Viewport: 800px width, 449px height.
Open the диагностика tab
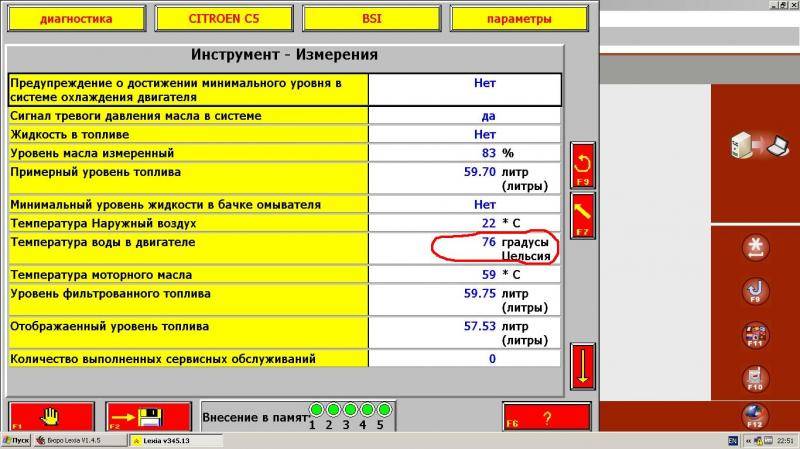pyautogui.click(x=76, y=18)
